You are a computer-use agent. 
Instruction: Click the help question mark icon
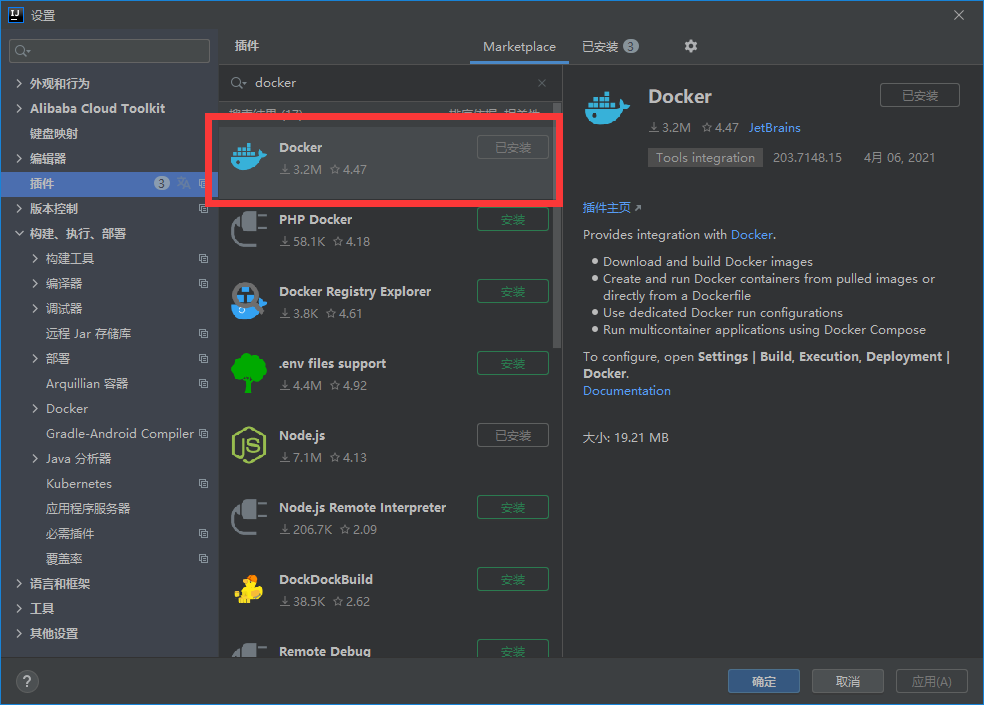[26, 681]
